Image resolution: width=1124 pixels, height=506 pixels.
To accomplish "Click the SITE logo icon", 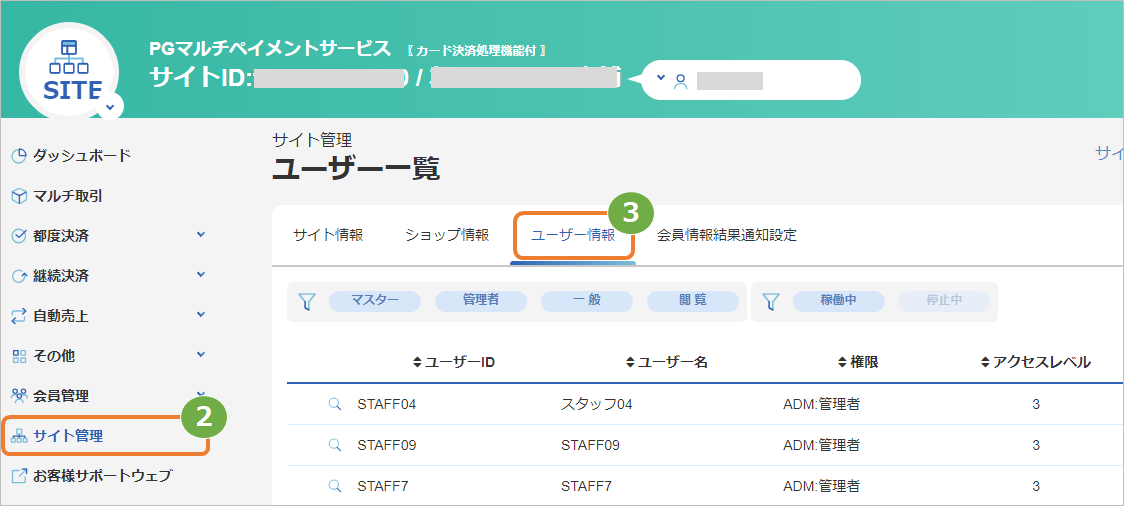I will tap(69, 70).
